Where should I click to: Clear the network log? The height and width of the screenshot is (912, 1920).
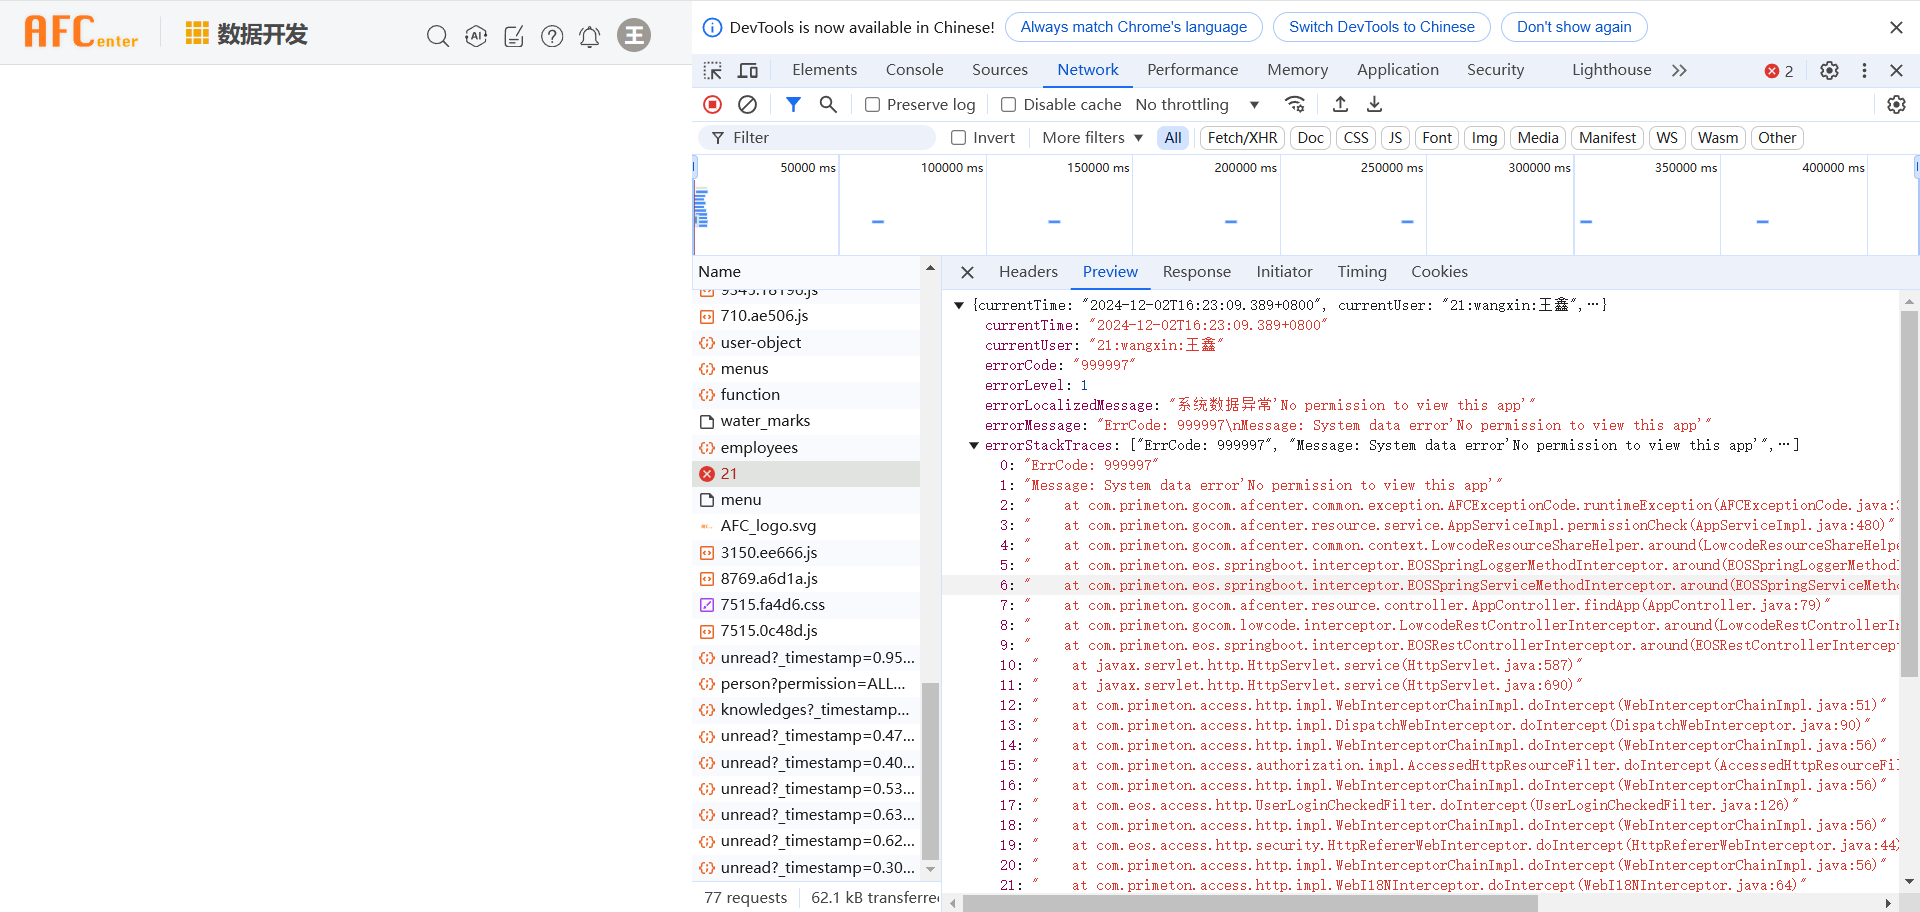(747, 104)
